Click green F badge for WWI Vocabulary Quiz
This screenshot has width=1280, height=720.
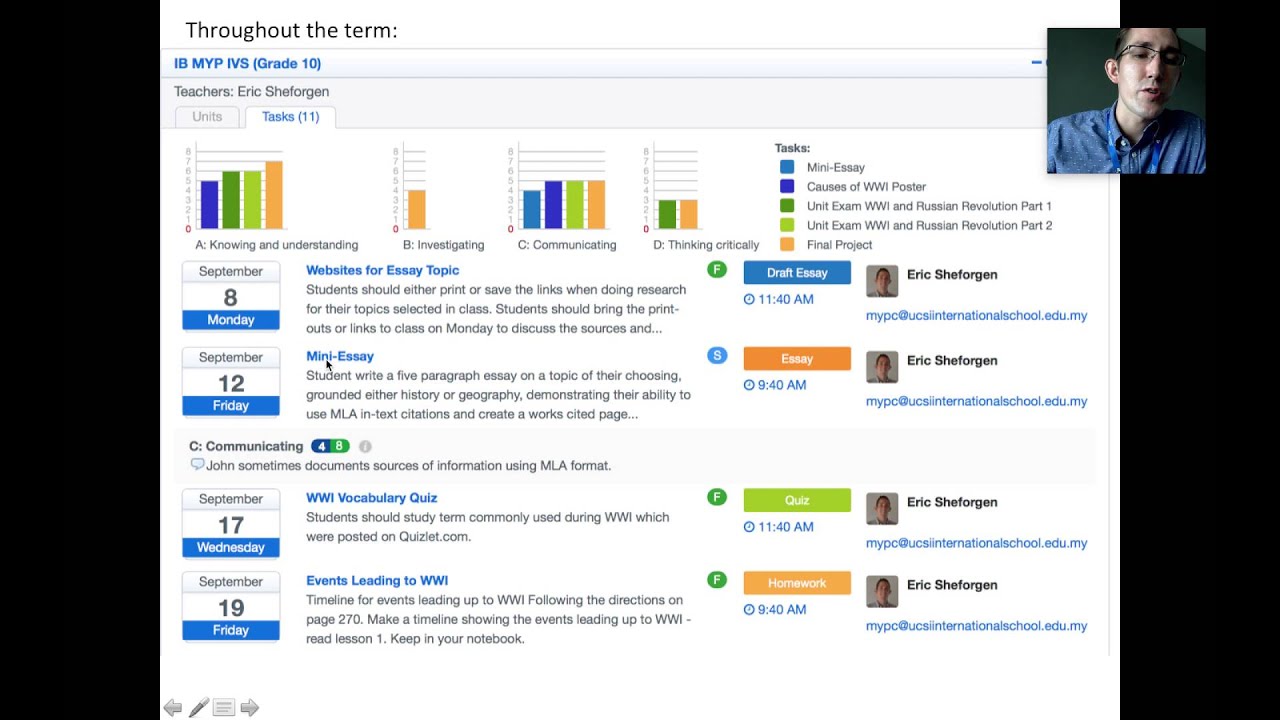tap(716, 498)
